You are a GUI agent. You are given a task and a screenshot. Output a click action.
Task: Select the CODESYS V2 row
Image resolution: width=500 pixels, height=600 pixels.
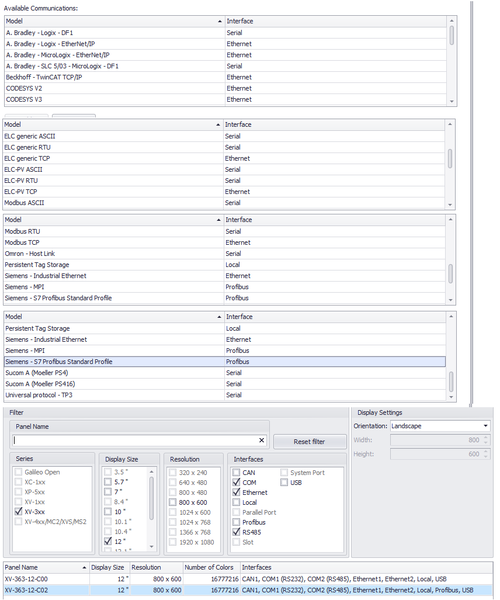[225, 88]
